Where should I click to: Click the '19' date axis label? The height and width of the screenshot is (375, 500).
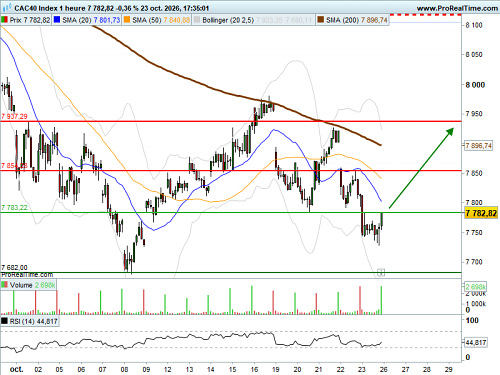276,369
